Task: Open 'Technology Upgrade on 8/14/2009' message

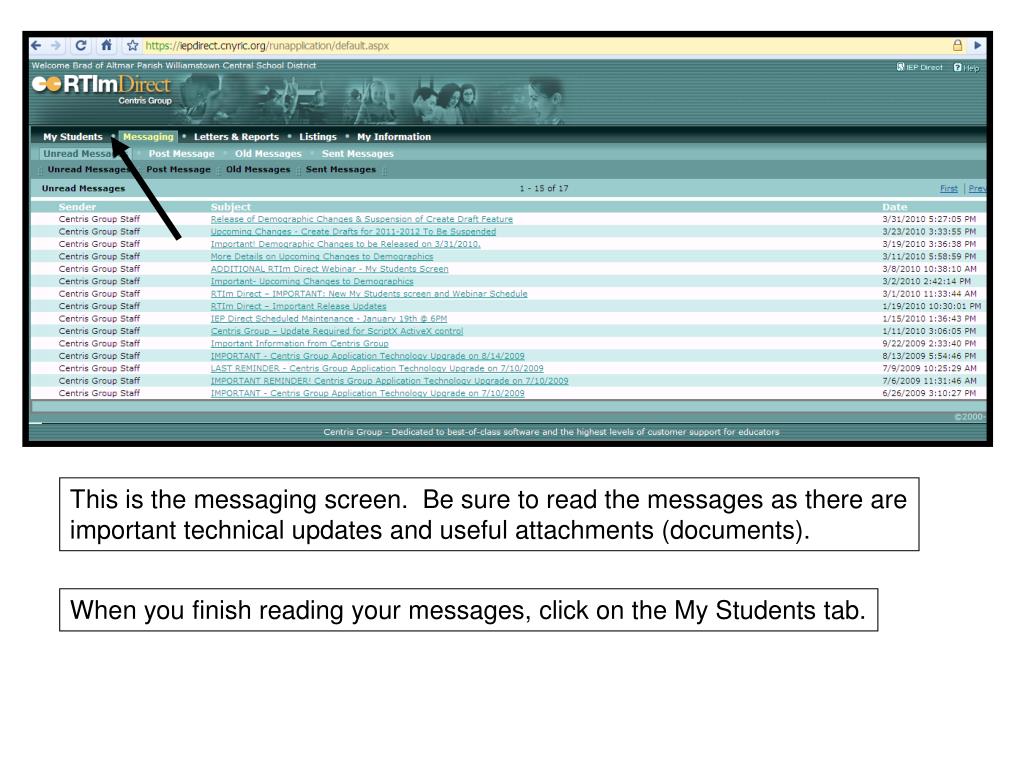Action: 368,355
